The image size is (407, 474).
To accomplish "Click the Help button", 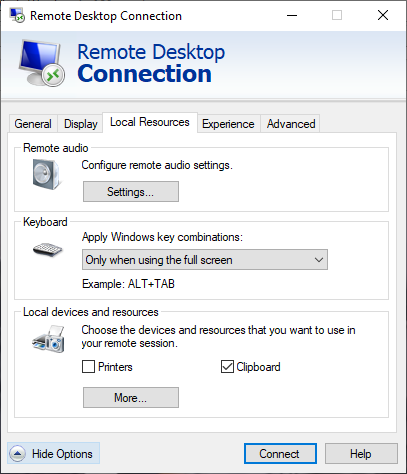I will point(361,454).
